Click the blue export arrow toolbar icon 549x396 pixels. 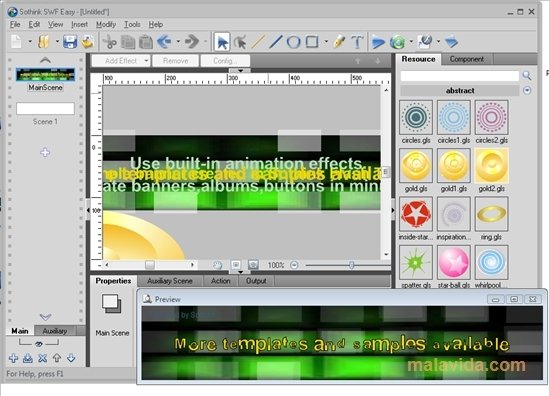(x=452, y=42)
